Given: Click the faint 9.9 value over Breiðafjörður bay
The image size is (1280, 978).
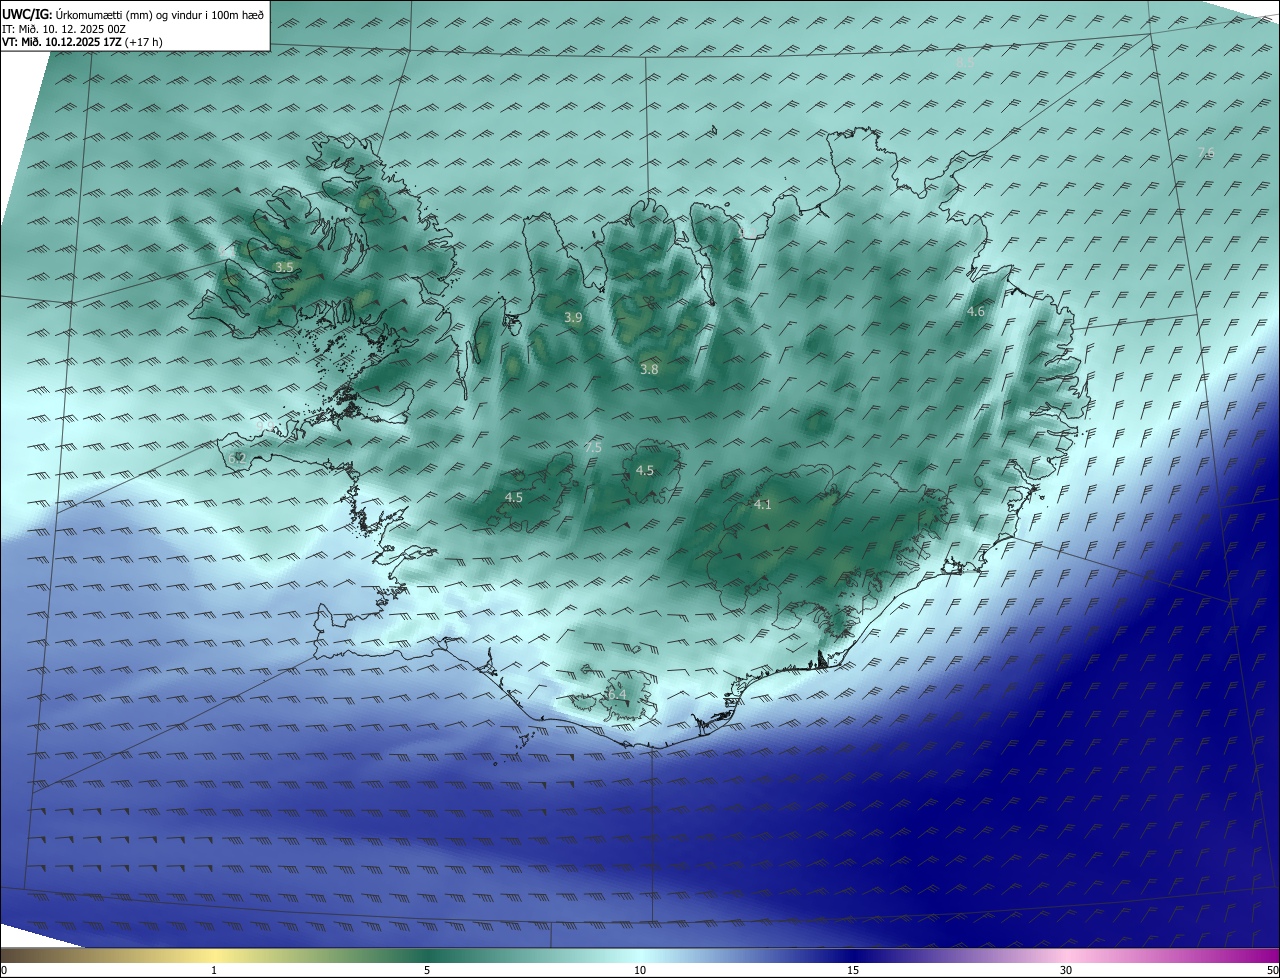Looking at the screenshot, I should coord(266,426).
